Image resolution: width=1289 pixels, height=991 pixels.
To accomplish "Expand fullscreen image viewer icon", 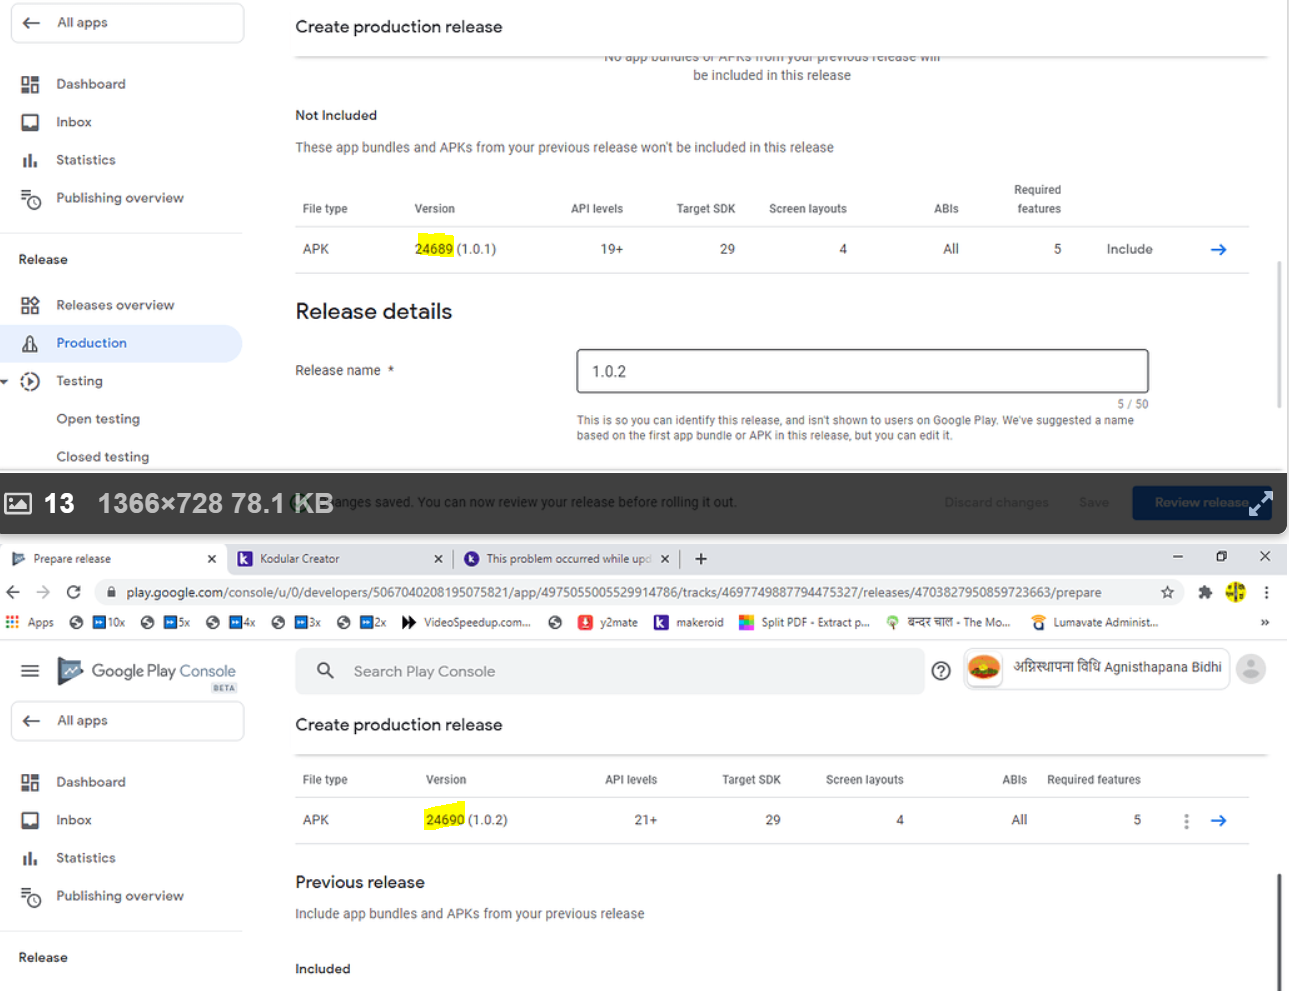I will tap(1260, 503).
